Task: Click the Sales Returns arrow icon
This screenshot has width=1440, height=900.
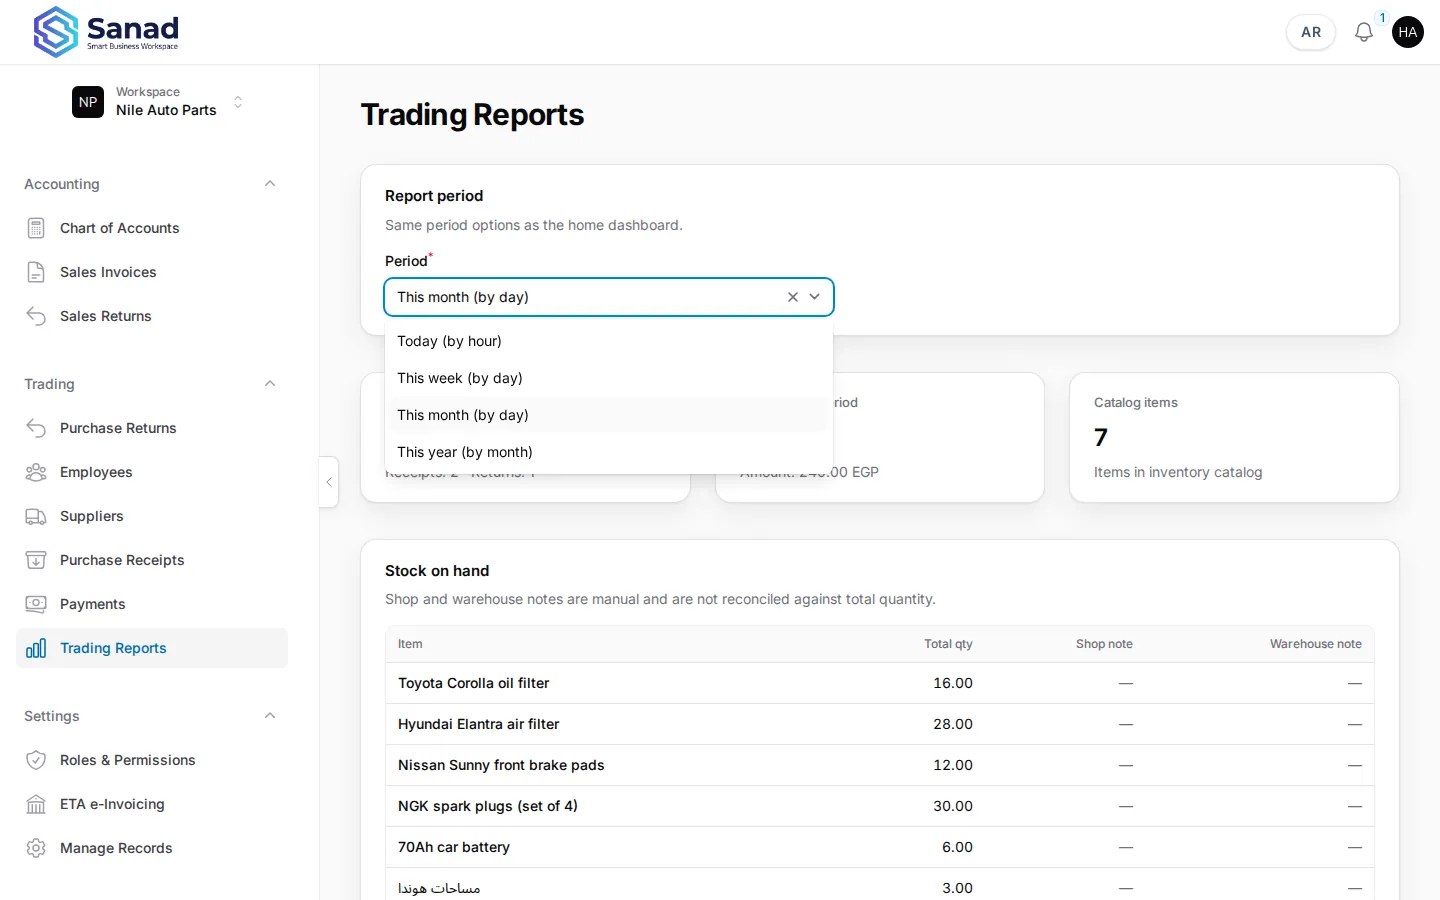Action: 36,316
